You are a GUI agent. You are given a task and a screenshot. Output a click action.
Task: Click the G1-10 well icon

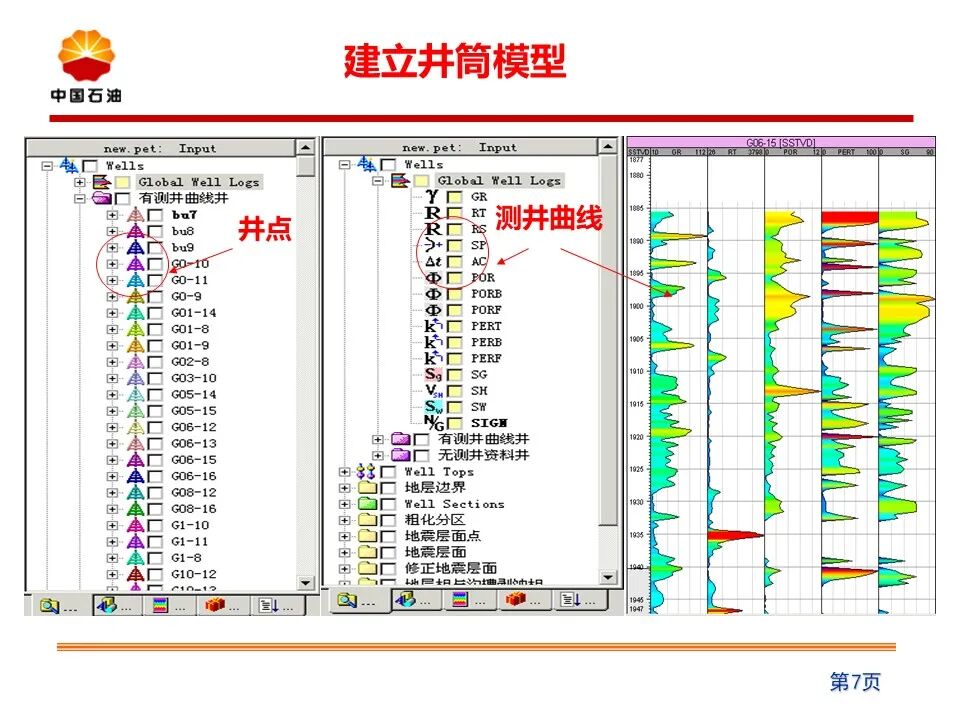(x=135, y=525)
